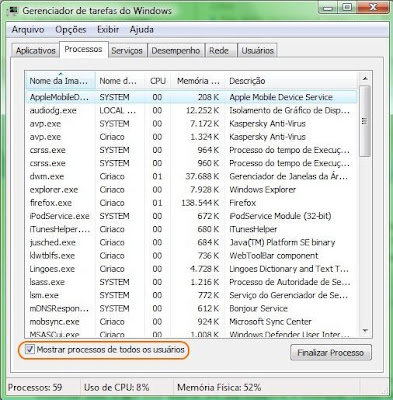Screen dimensions: 393x400
Task: Open the Arquivo menu
Action: click(x=28, y=30)
